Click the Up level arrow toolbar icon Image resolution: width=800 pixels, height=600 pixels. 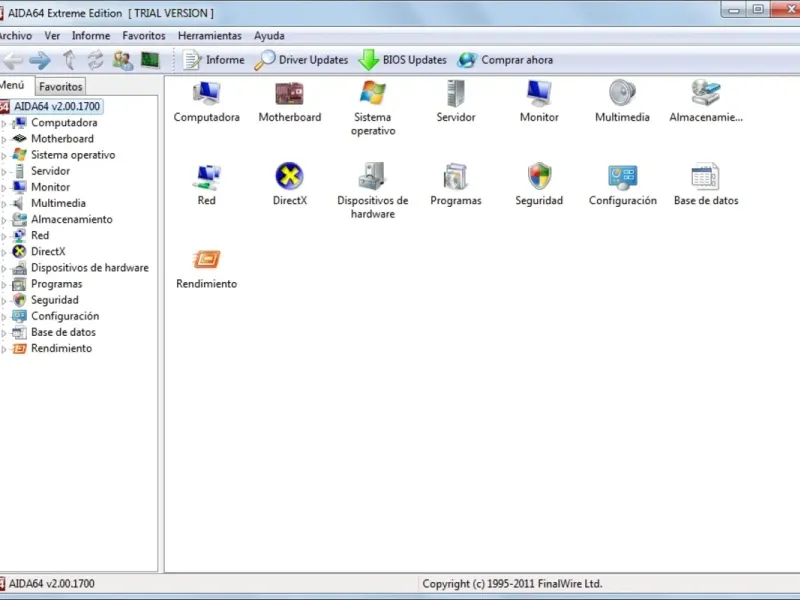pos(69,60)
